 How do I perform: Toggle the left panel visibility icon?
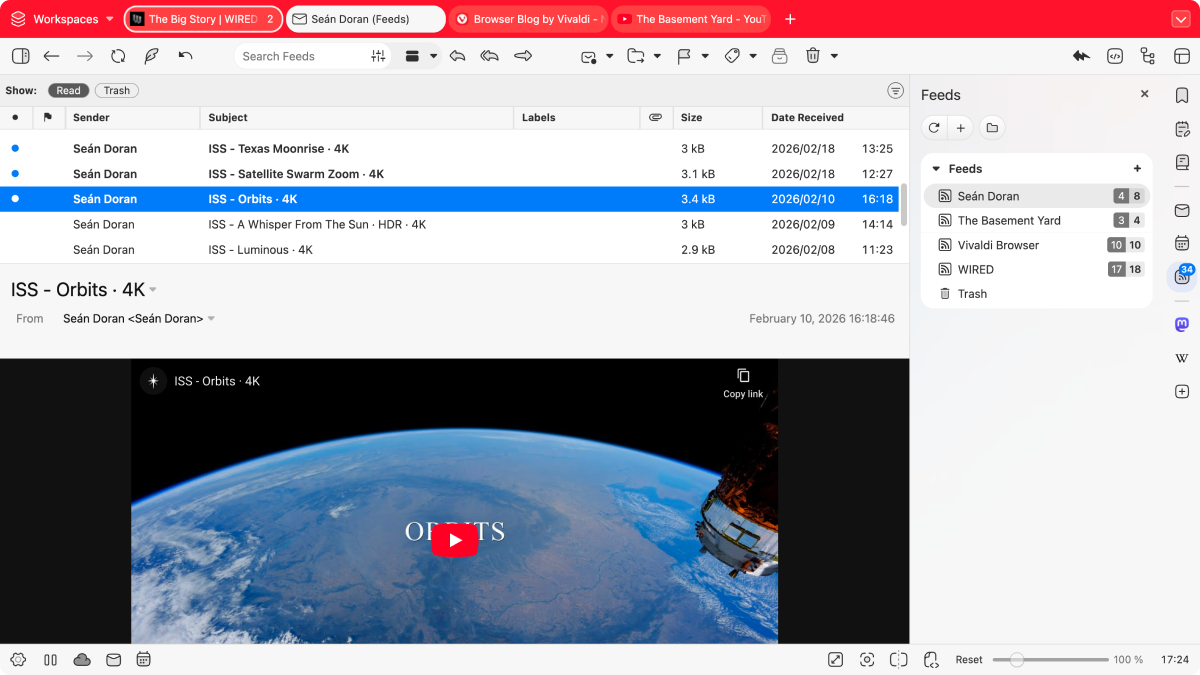coord(20,56)
